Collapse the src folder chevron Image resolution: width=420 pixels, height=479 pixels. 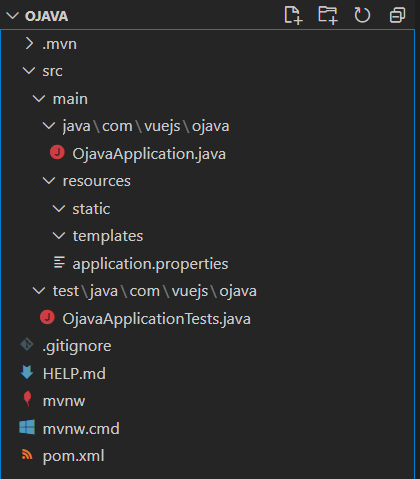pyautogui.click(x=29, y=71)
